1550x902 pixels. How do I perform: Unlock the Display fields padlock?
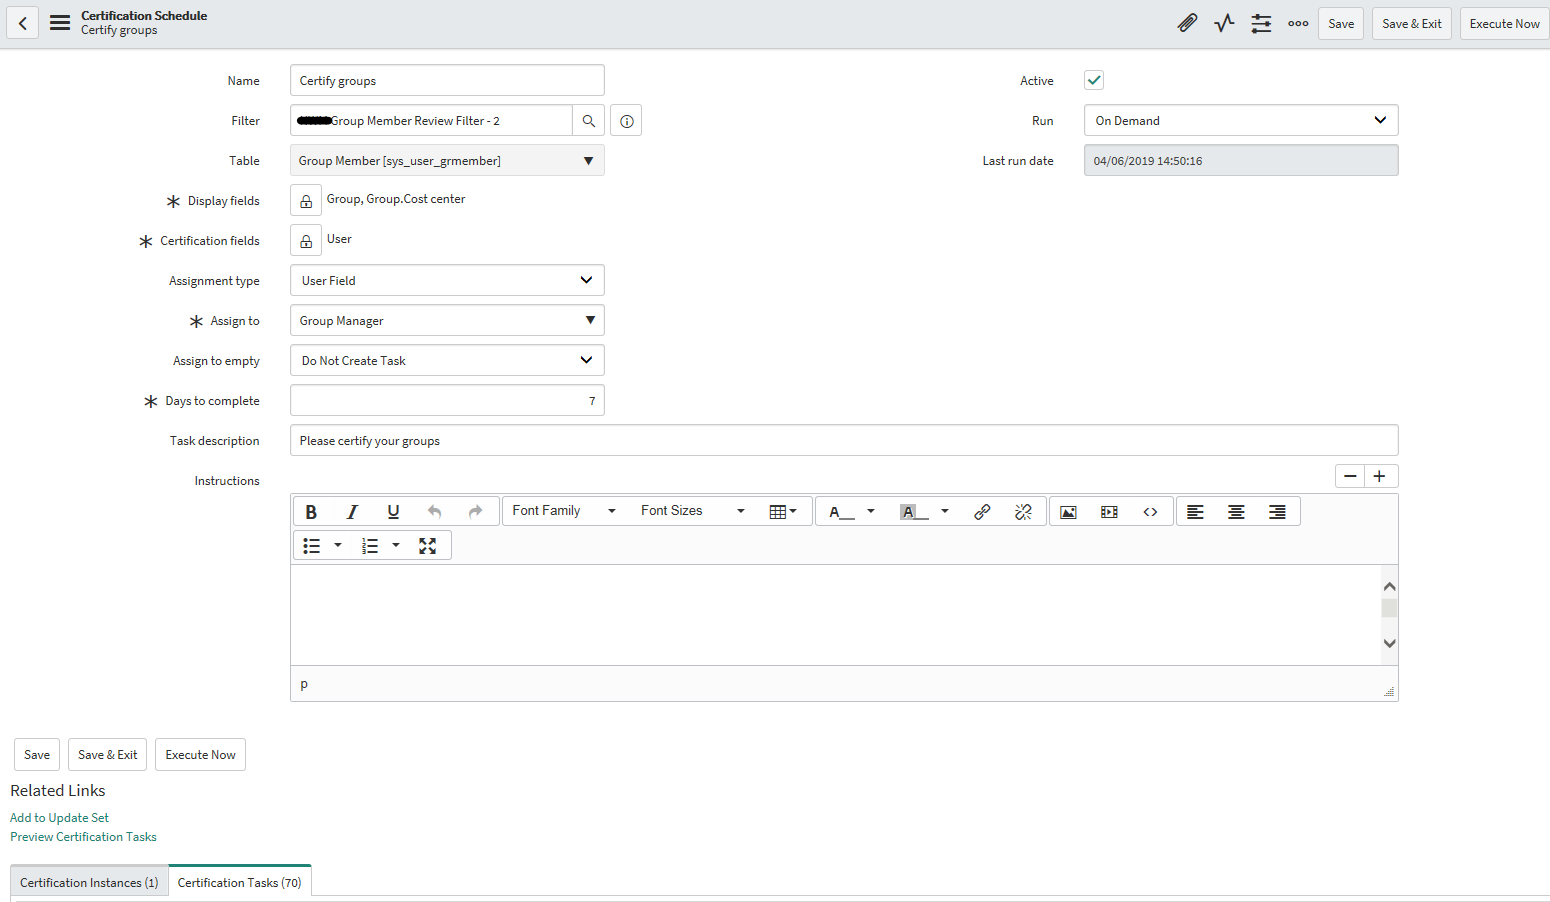click(x=306, y=199)
